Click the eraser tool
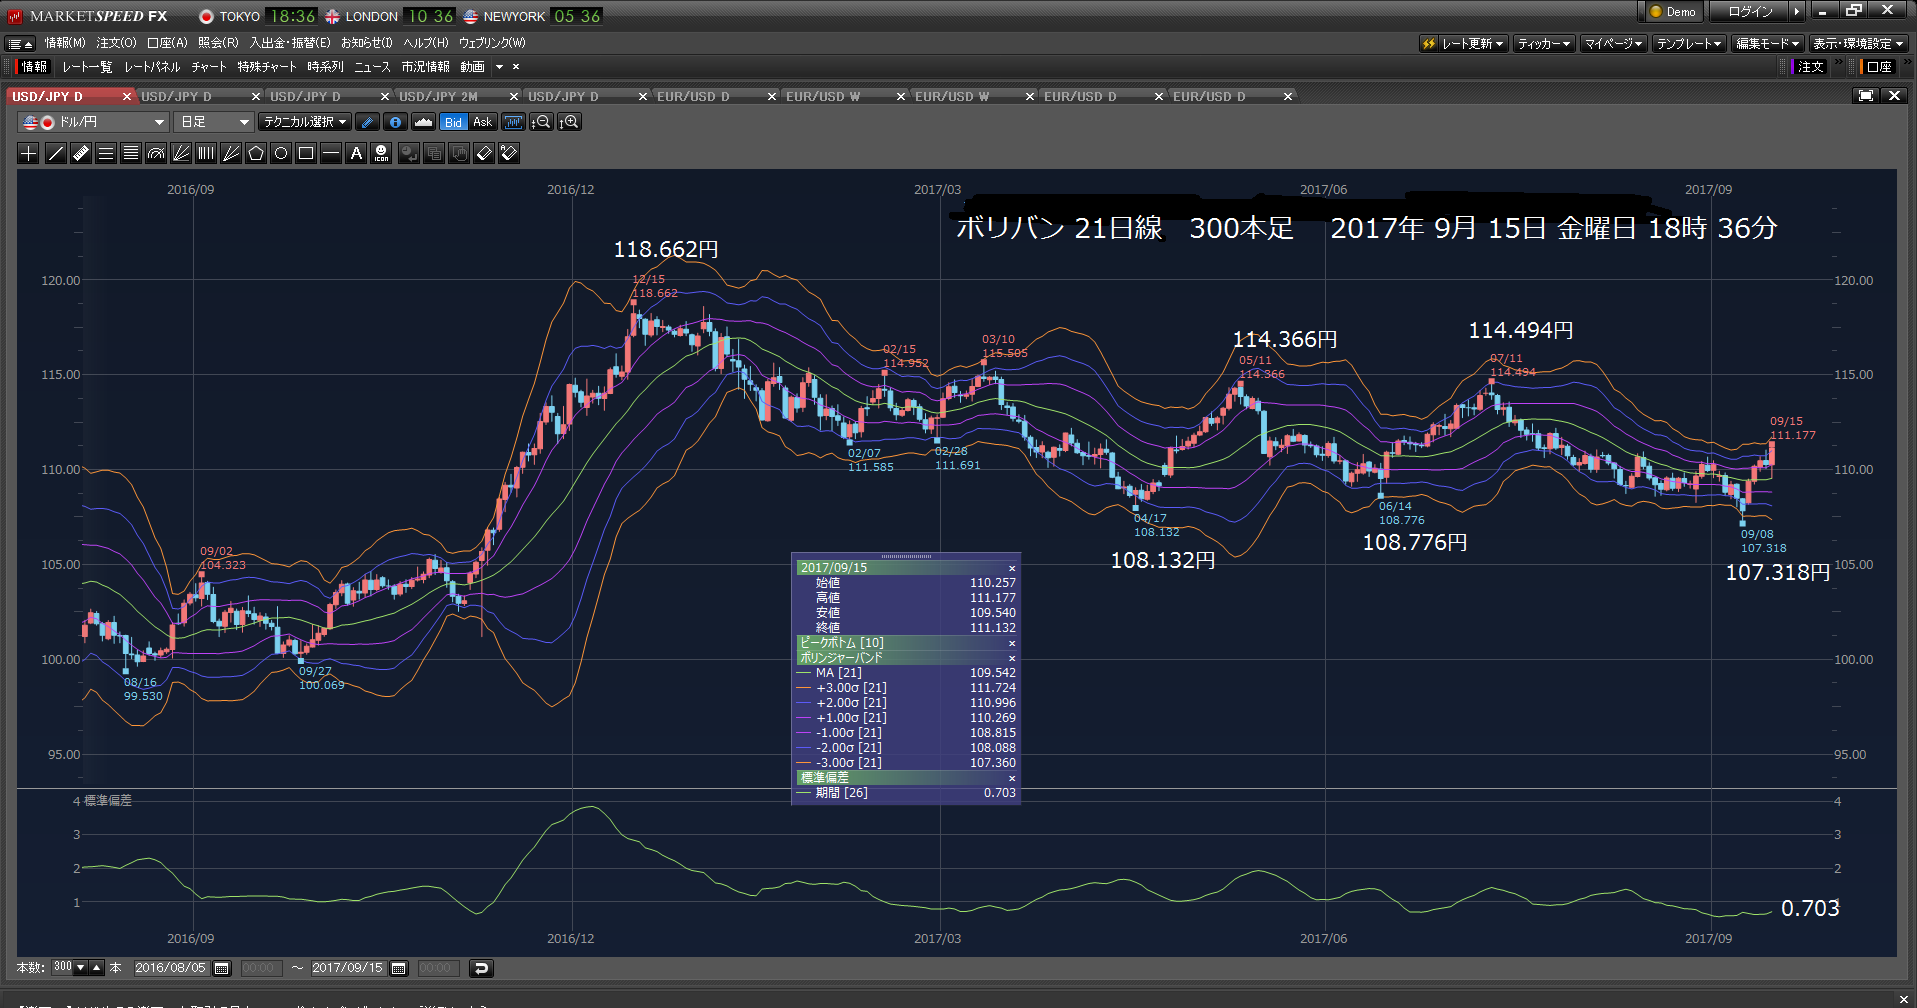Screen dimensions: 1917x1008 484,153
